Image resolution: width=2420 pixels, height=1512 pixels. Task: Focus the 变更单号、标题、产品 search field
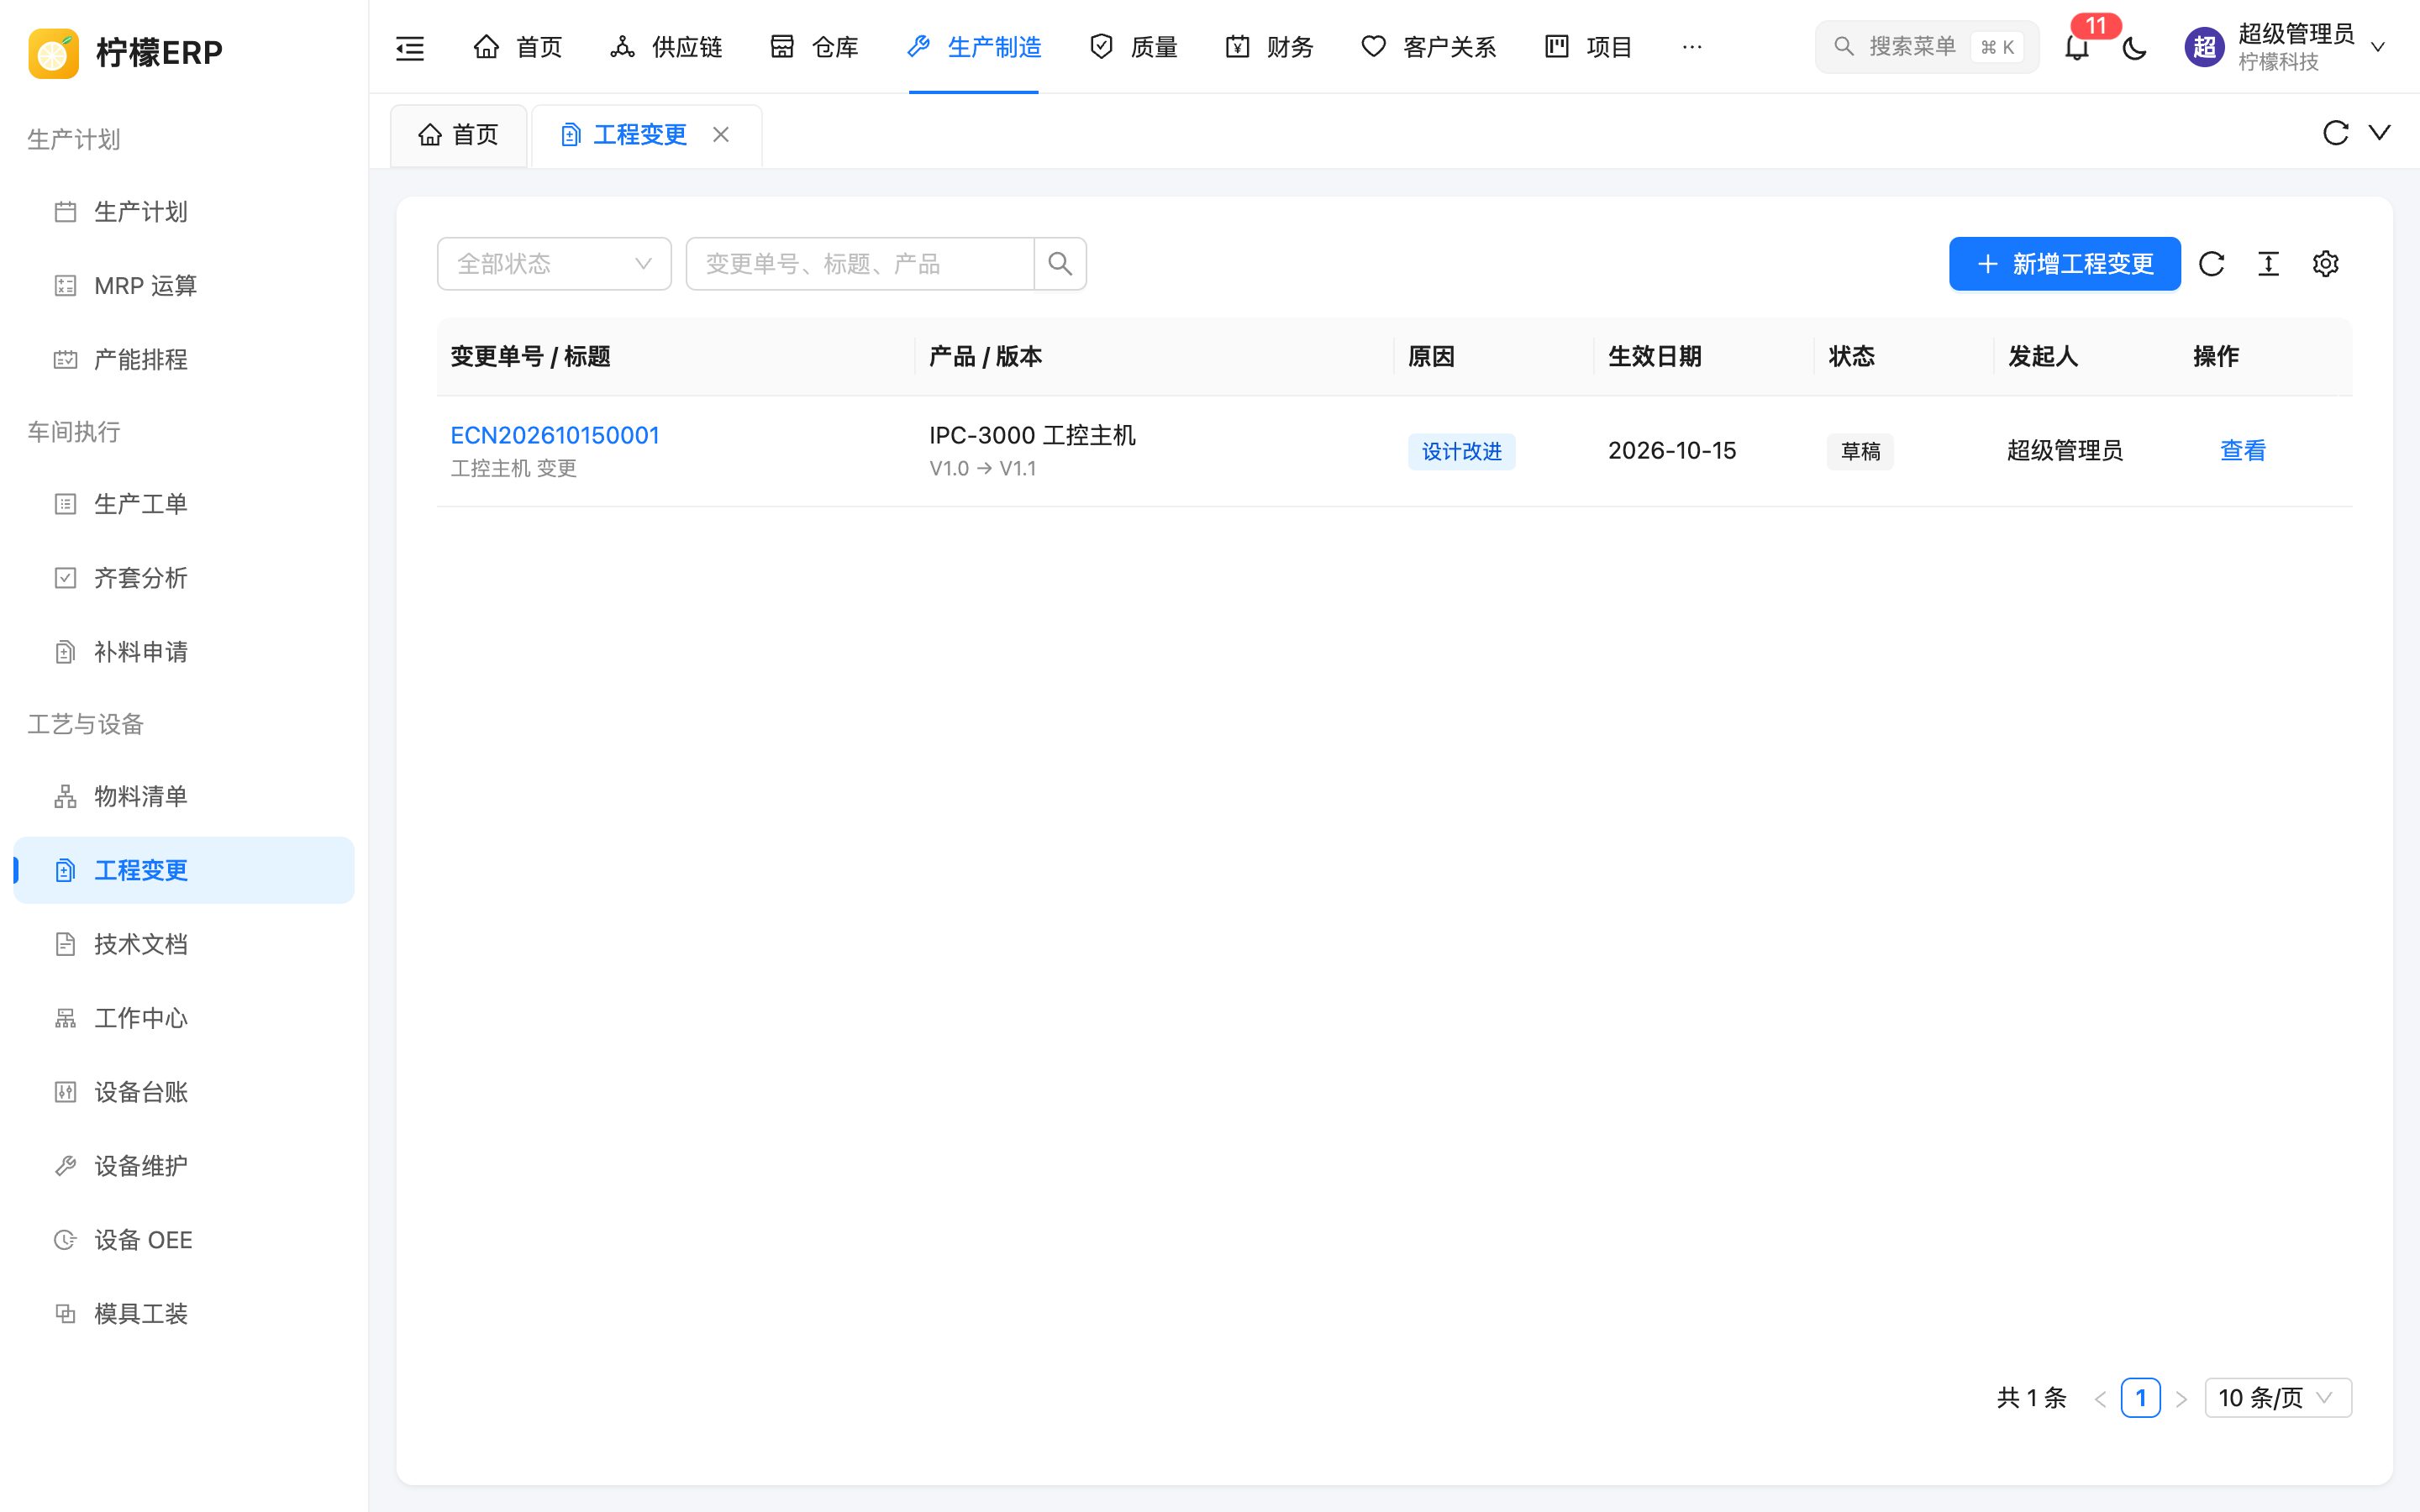click(x=860, y=264)
